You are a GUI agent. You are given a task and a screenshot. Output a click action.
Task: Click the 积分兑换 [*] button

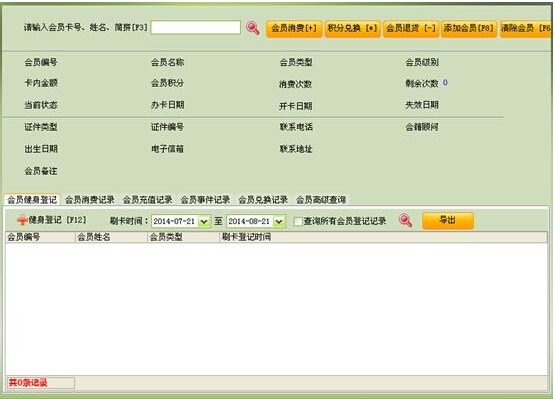click(x=353, y=28)
